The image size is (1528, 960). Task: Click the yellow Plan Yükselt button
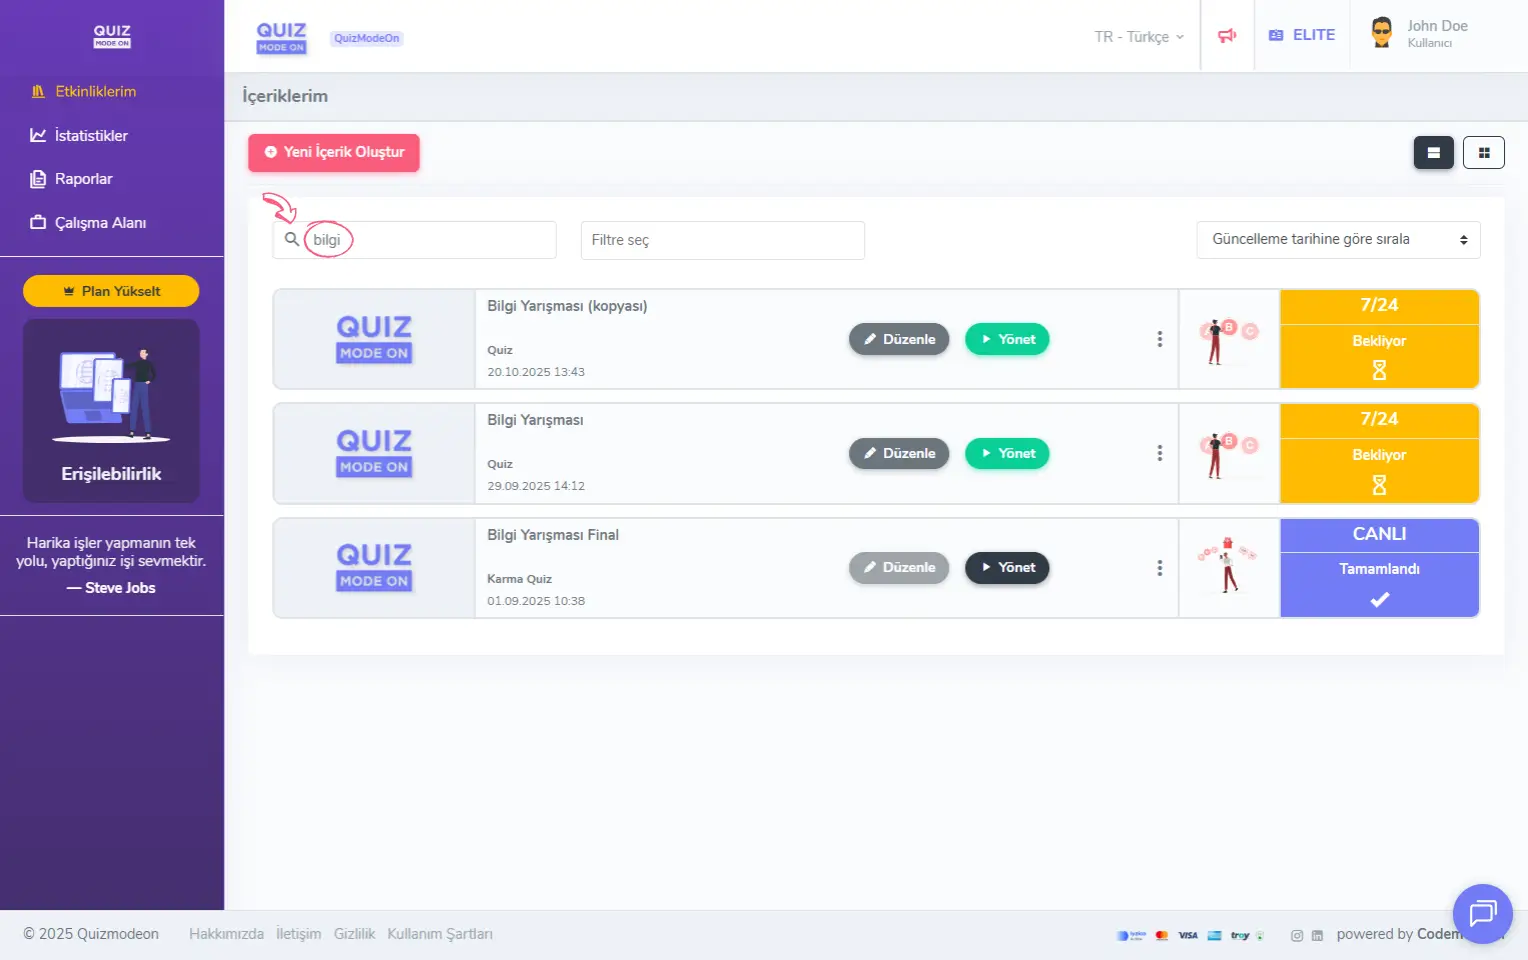pos(111,291)
